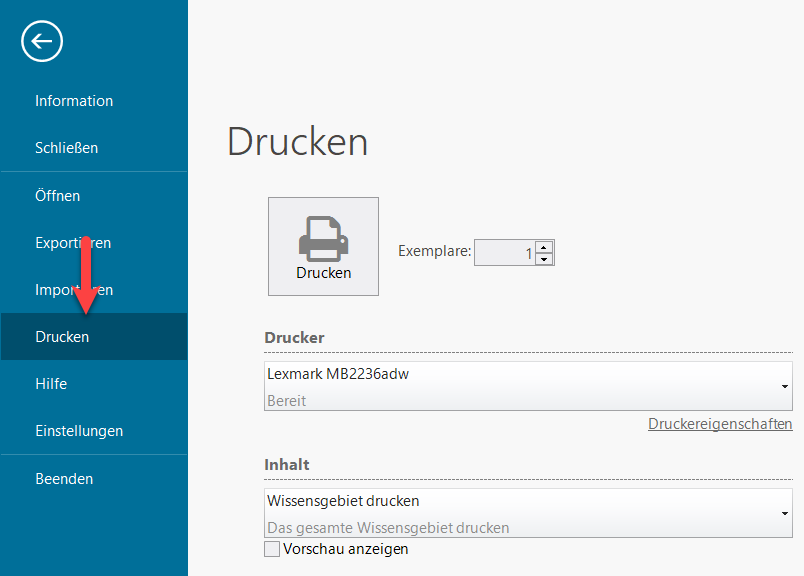804x576 pixels.
Task: Click the Bereit status line of the printer box
Action: pos(287,400)
